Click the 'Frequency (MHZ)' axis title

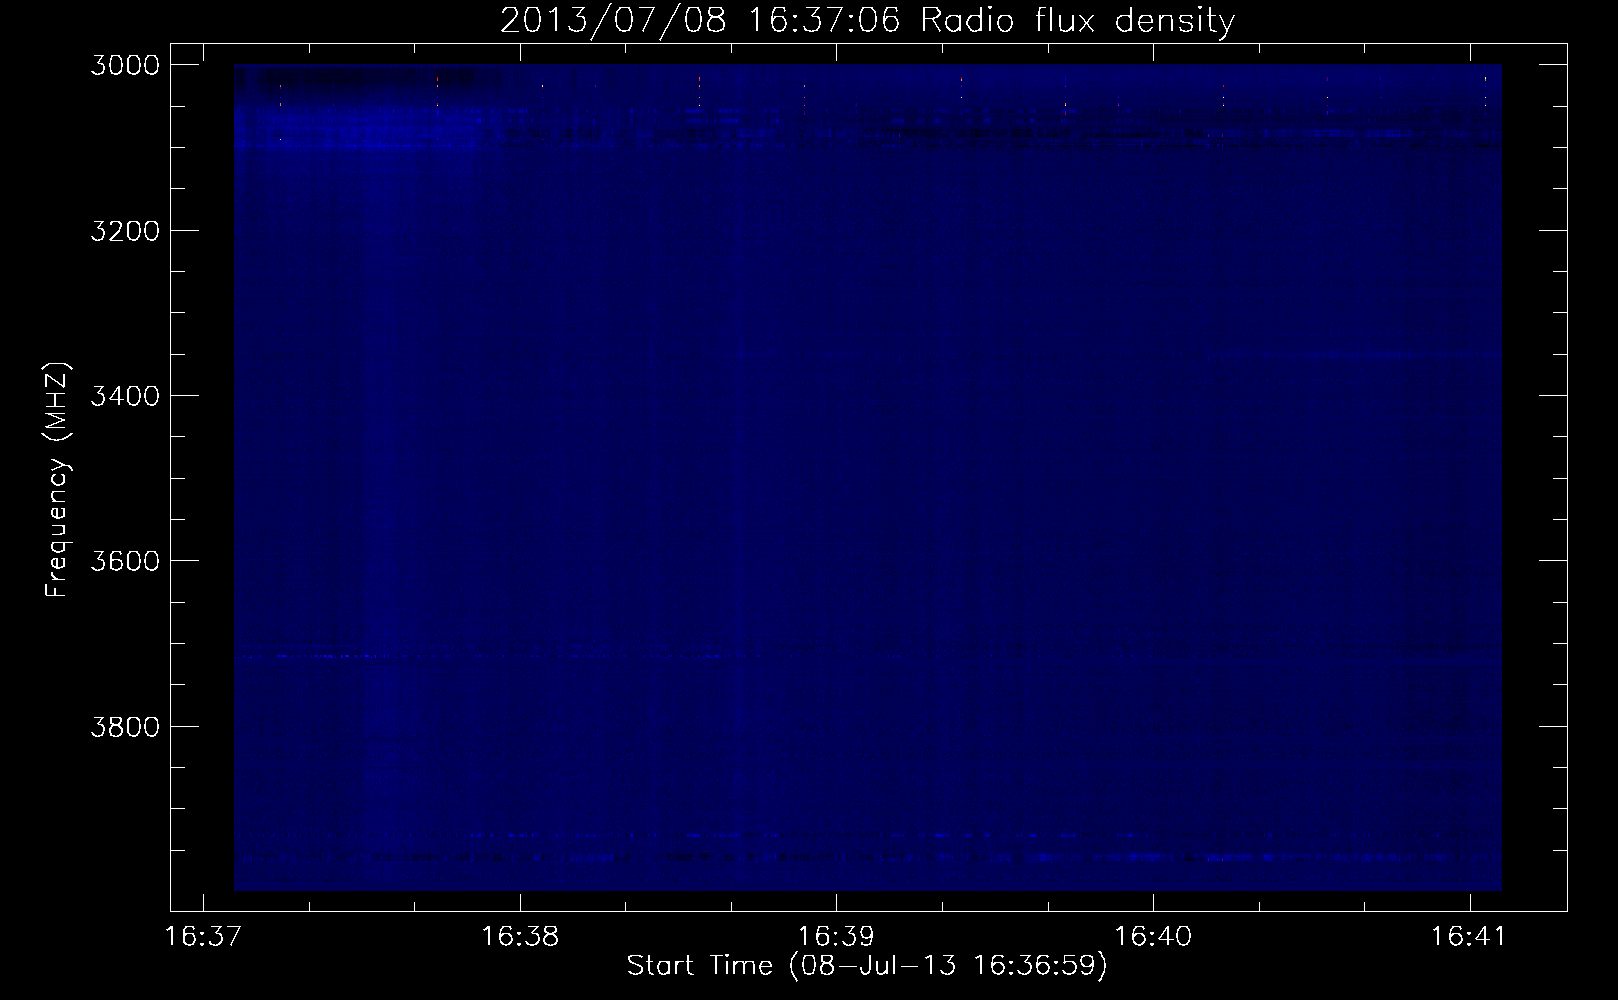click(57, 479)
